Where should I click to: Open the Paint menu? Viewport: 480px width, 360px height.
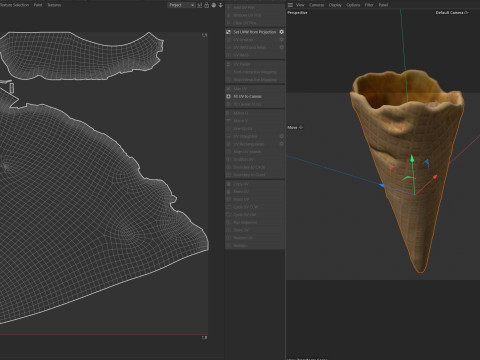coord(38,5)
